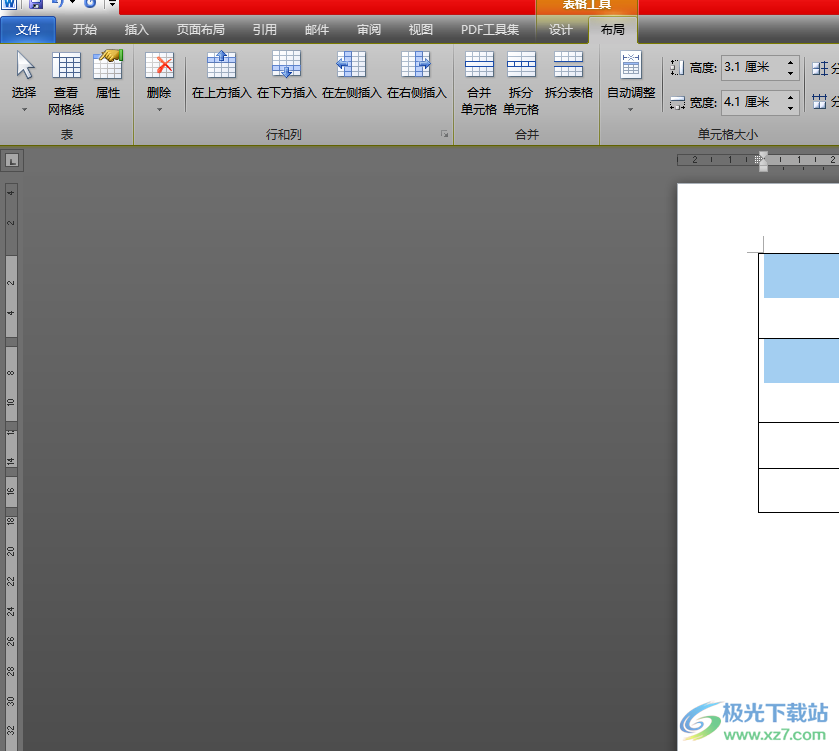Insert row below (在下方插入)
839x751 pixels.
(286, 75)
